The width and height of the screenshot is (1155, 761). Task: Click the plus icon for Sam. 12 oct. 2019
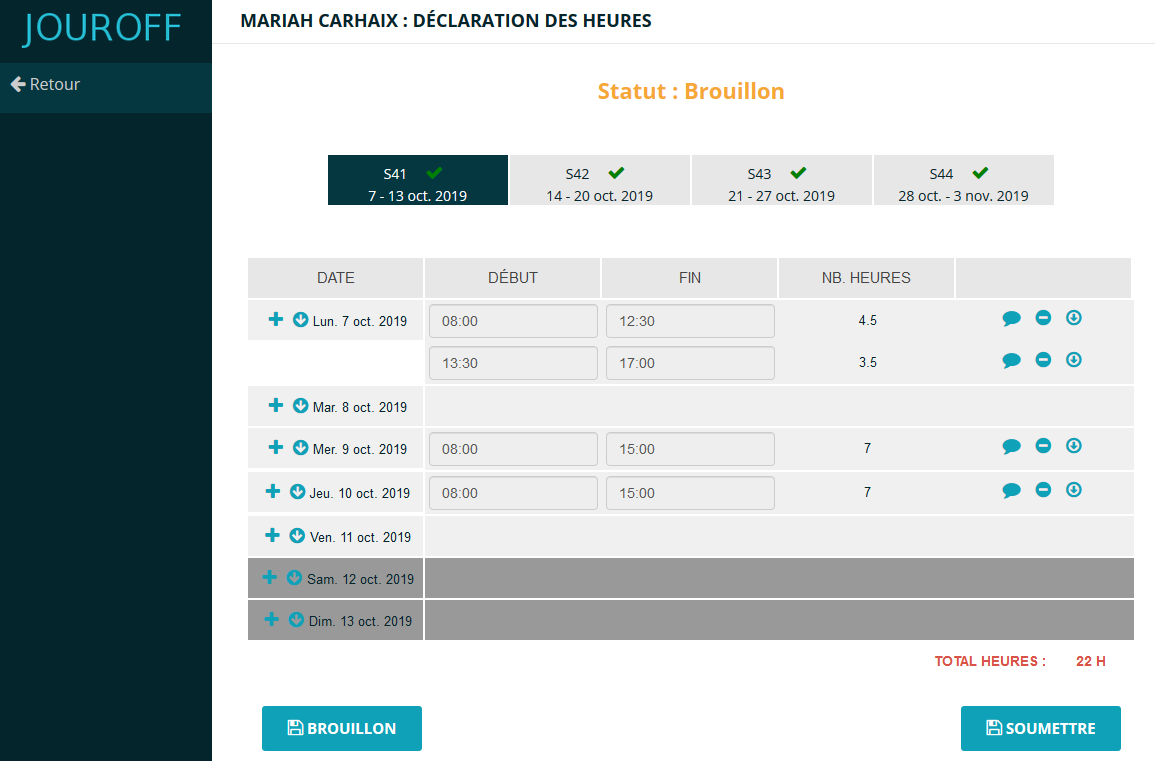(269, 577)
